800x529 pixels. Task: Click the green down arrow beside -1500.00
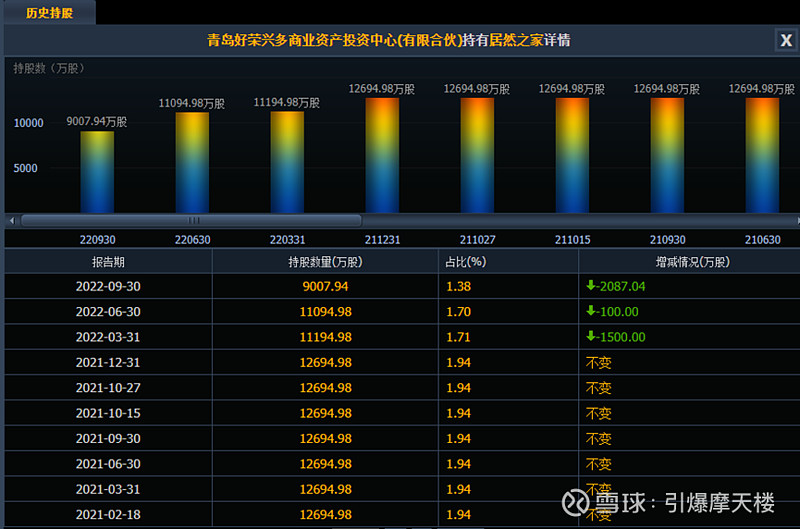tap(591, 336)
